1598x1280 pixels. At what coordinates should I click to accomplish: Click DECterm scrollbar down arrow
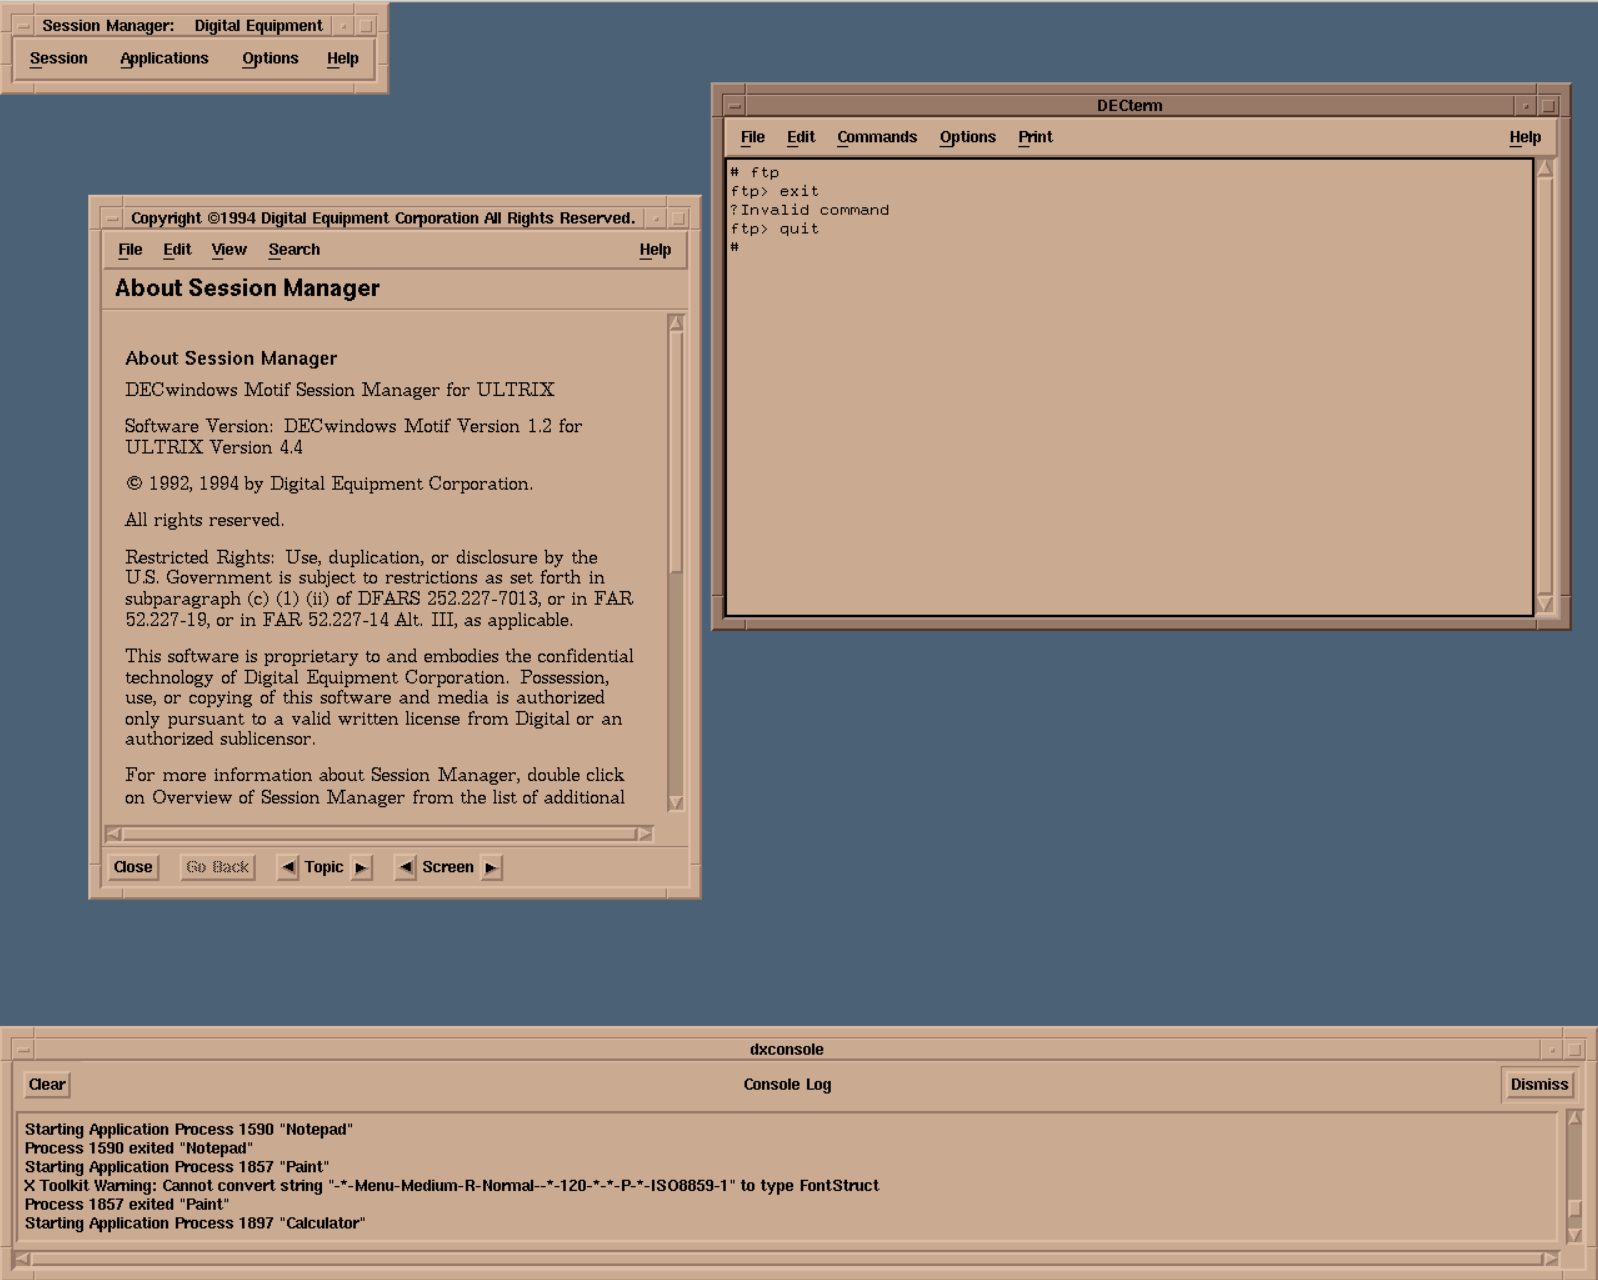coord(1545,604)
